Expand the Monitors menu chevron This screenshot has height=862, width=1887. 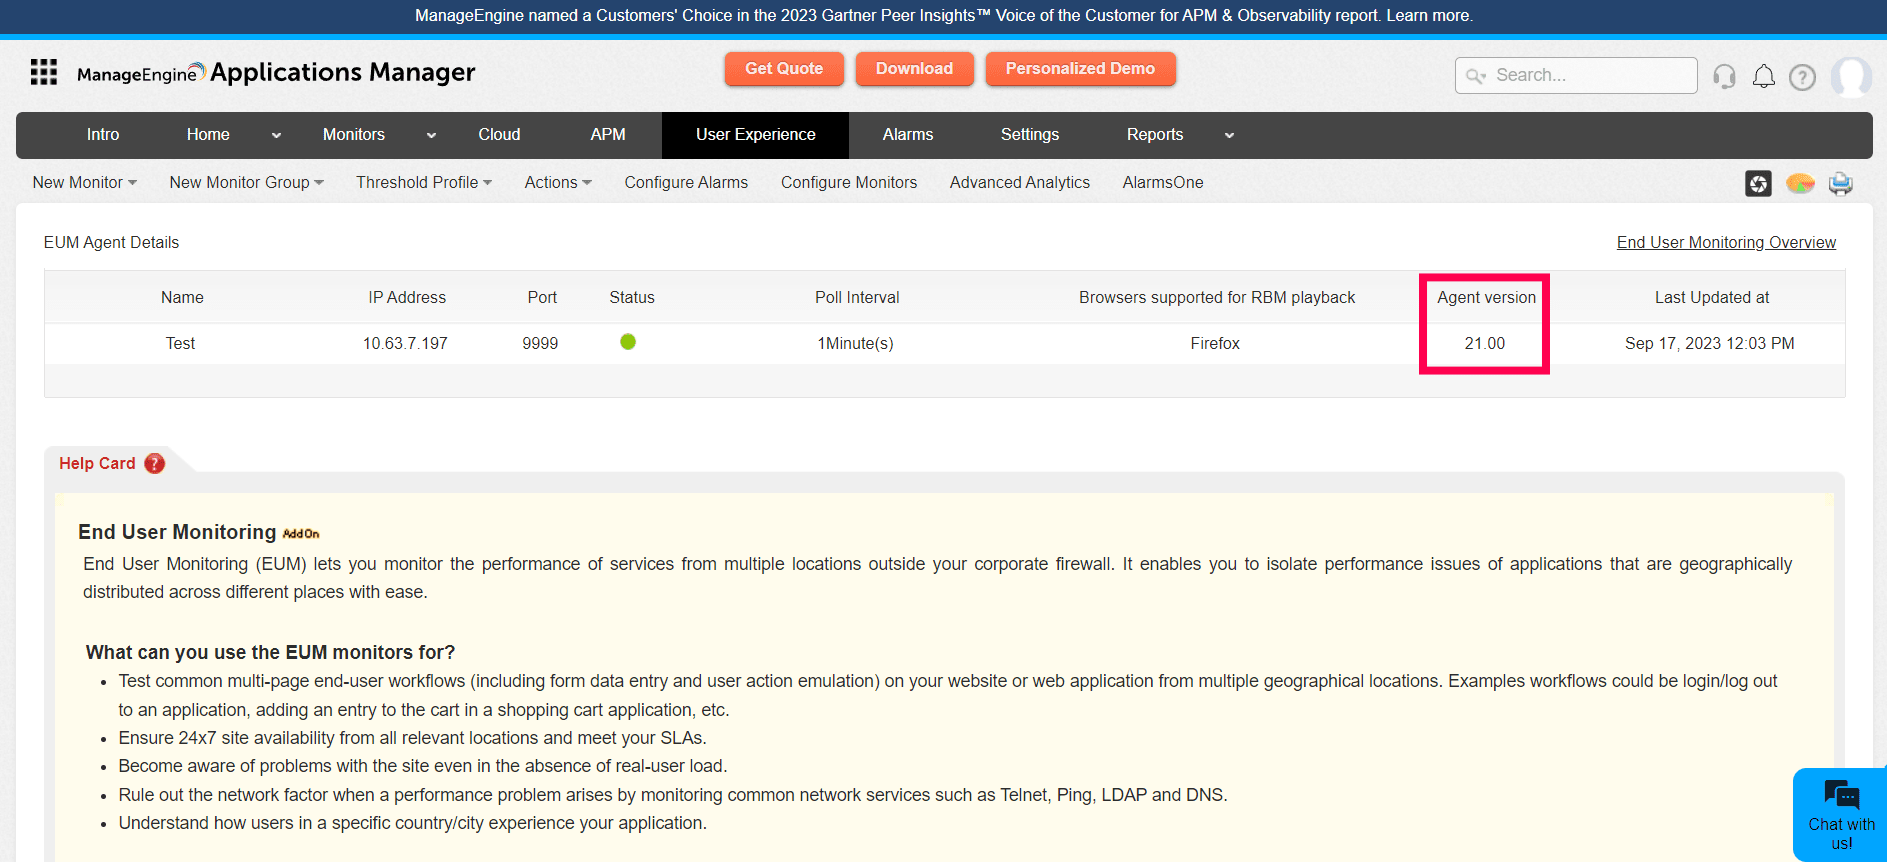tap(431, 135)
